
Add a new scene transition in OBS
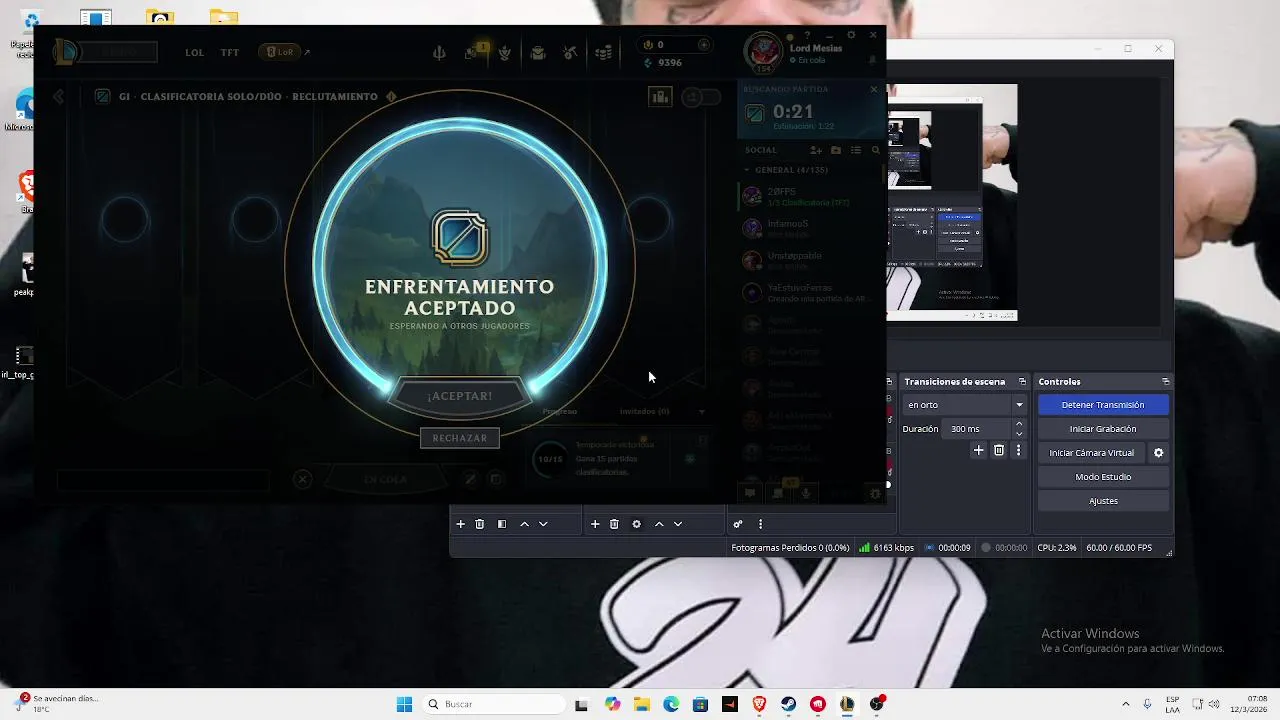tap(979, 451)
